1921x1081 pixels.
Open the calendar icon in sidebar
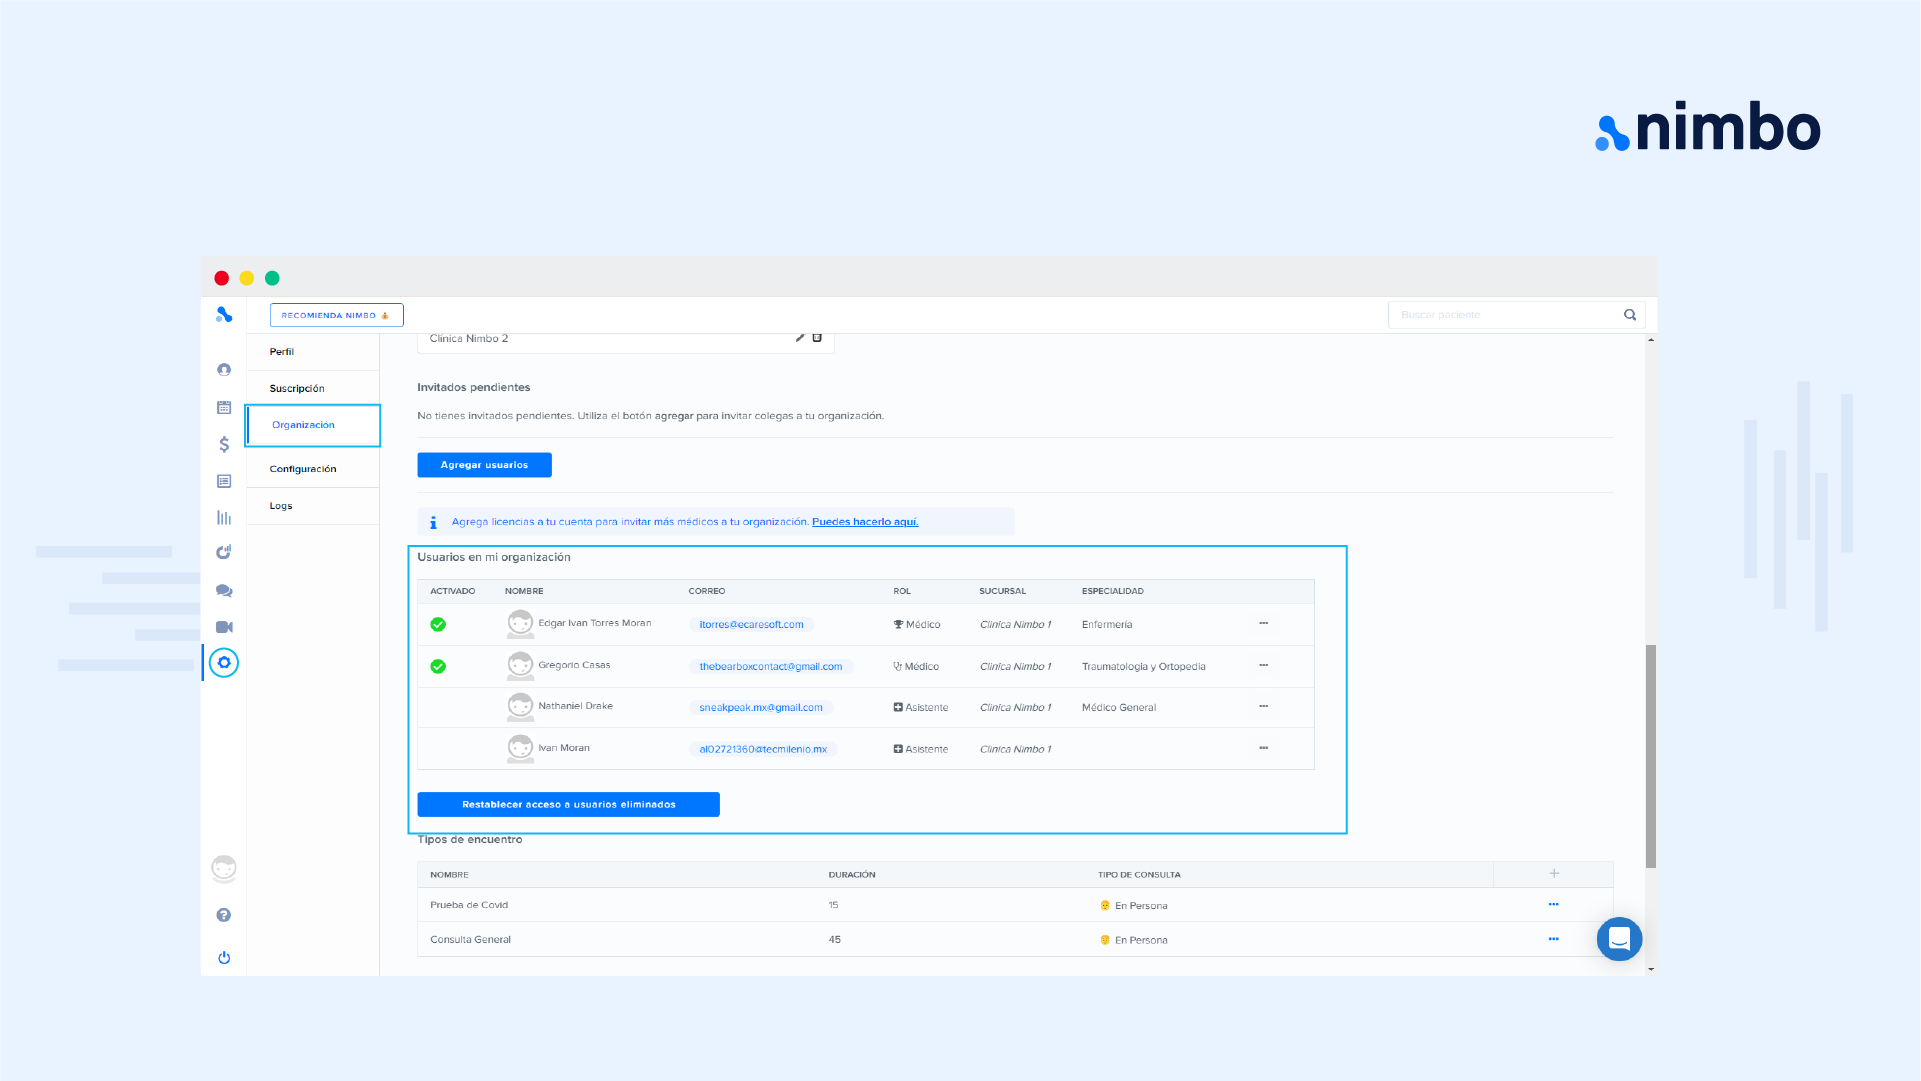coord(224,407)
